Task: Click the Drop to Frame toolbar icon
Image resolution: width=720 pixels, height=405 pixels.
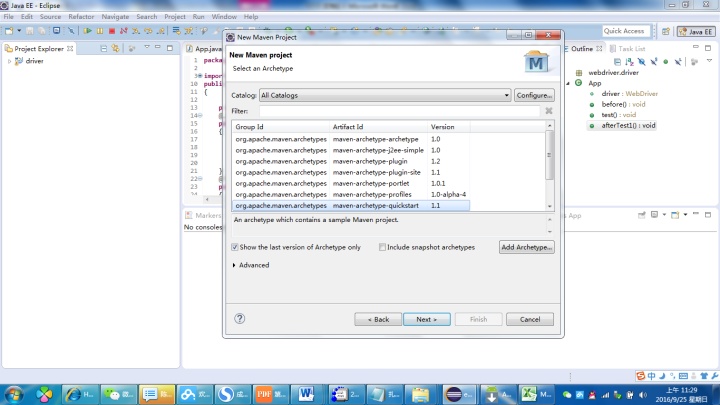Action: 176,31
